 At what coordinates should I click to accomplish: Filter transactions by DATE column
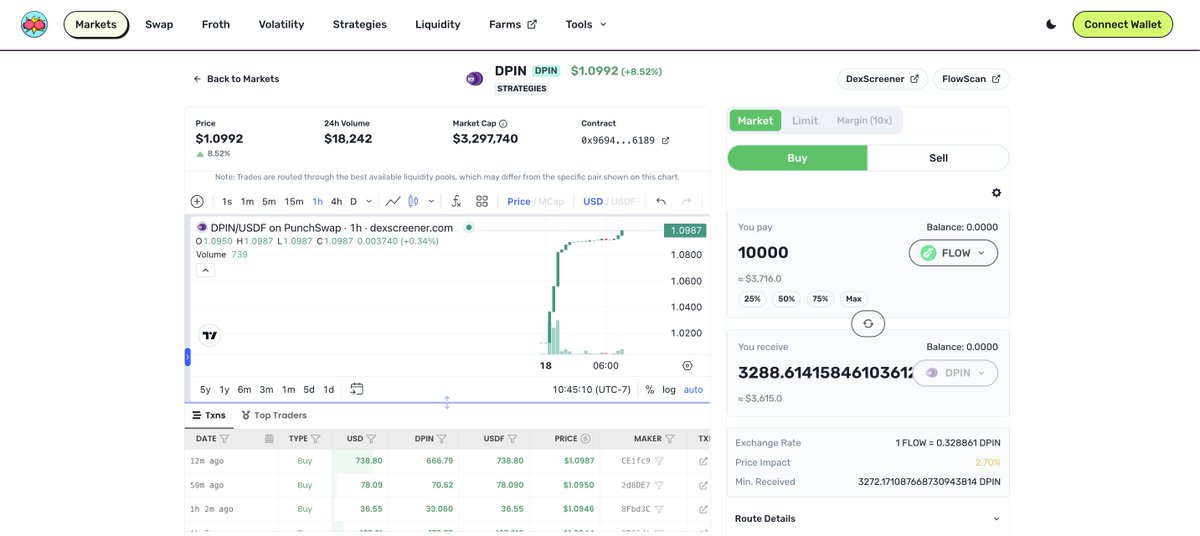pos(224,438)
